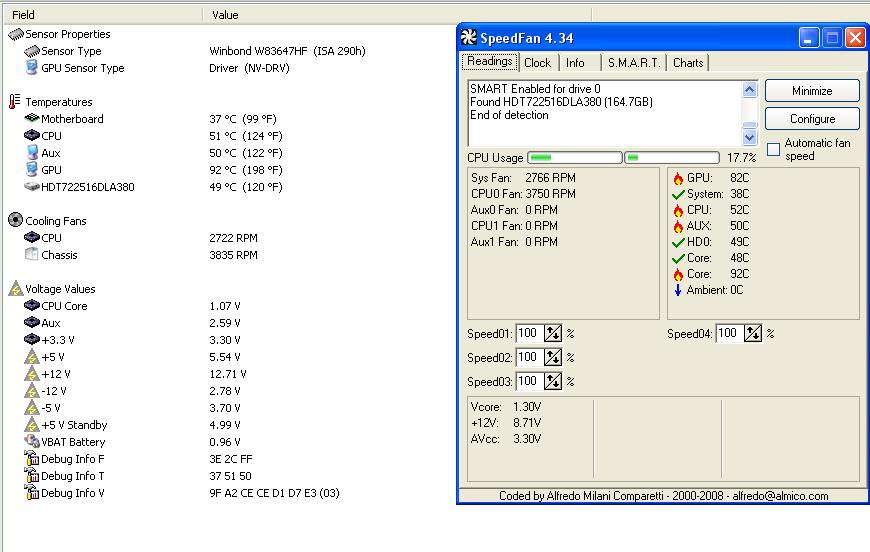The image size is (870, 552).
Task: Select the 'Winbond W83647HF (ISA 290h)' value
Action: [287, 51]
